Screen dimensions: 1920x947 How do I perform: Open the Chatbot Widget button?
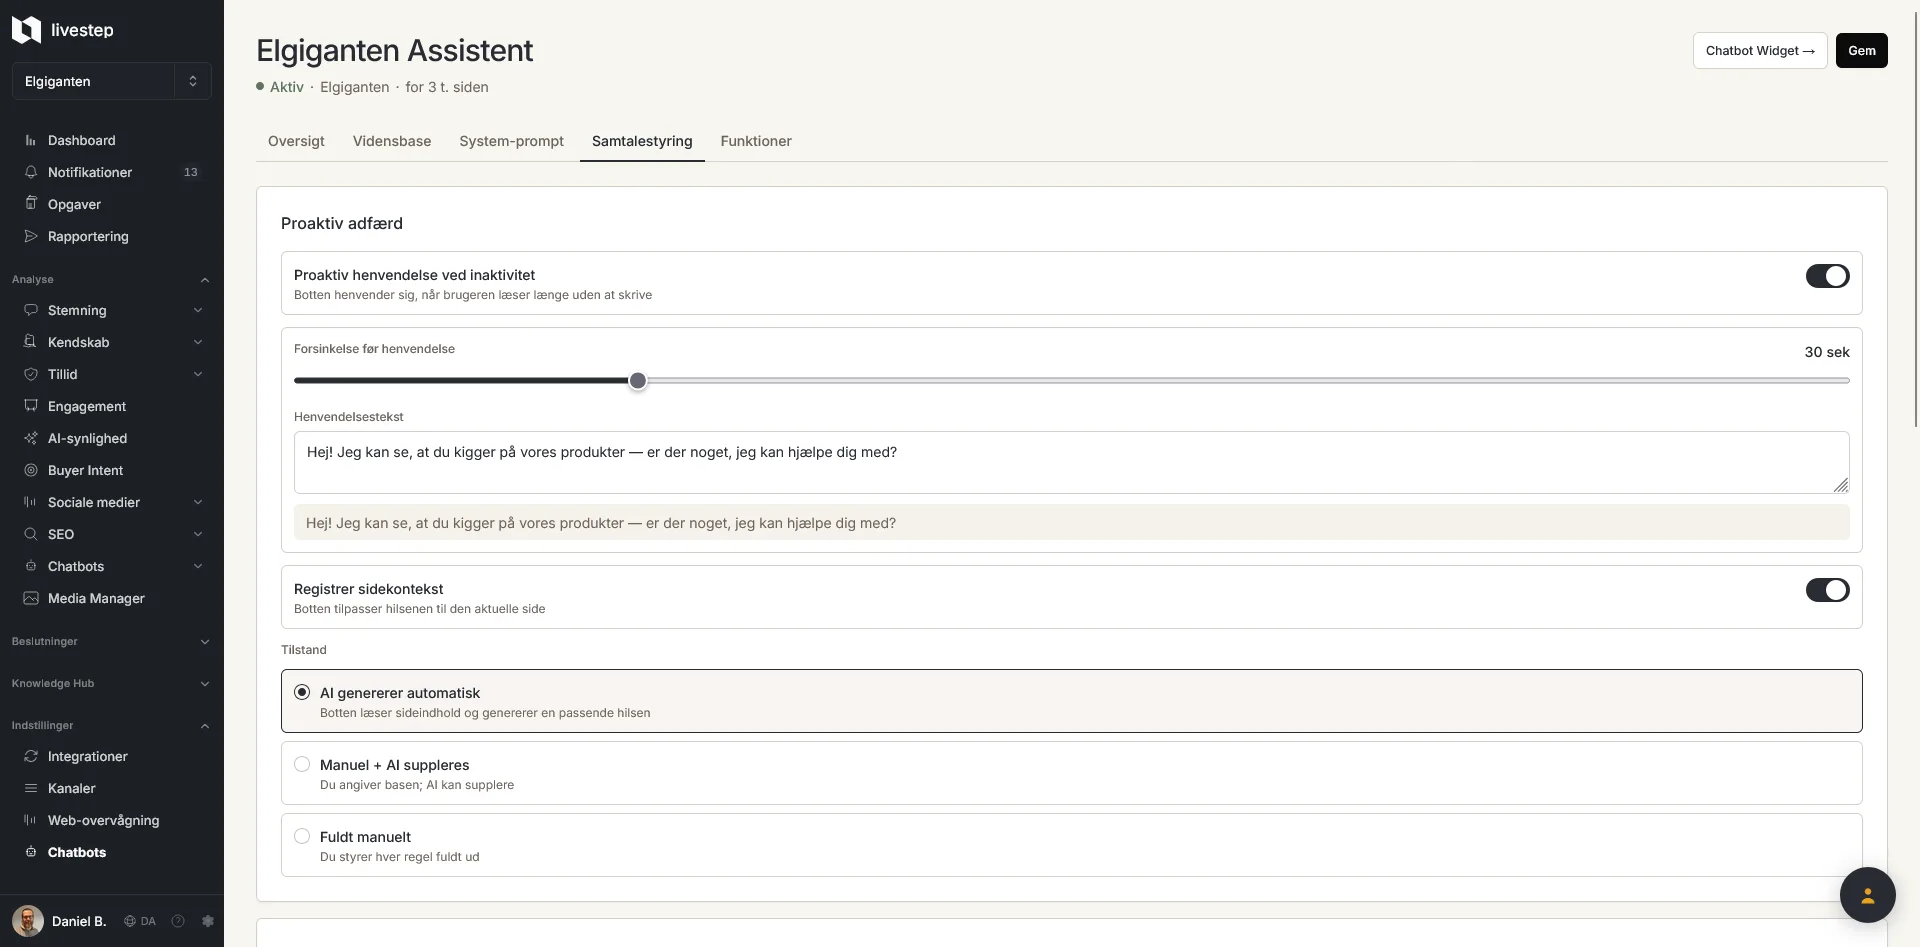click(x=1760, y=51)
